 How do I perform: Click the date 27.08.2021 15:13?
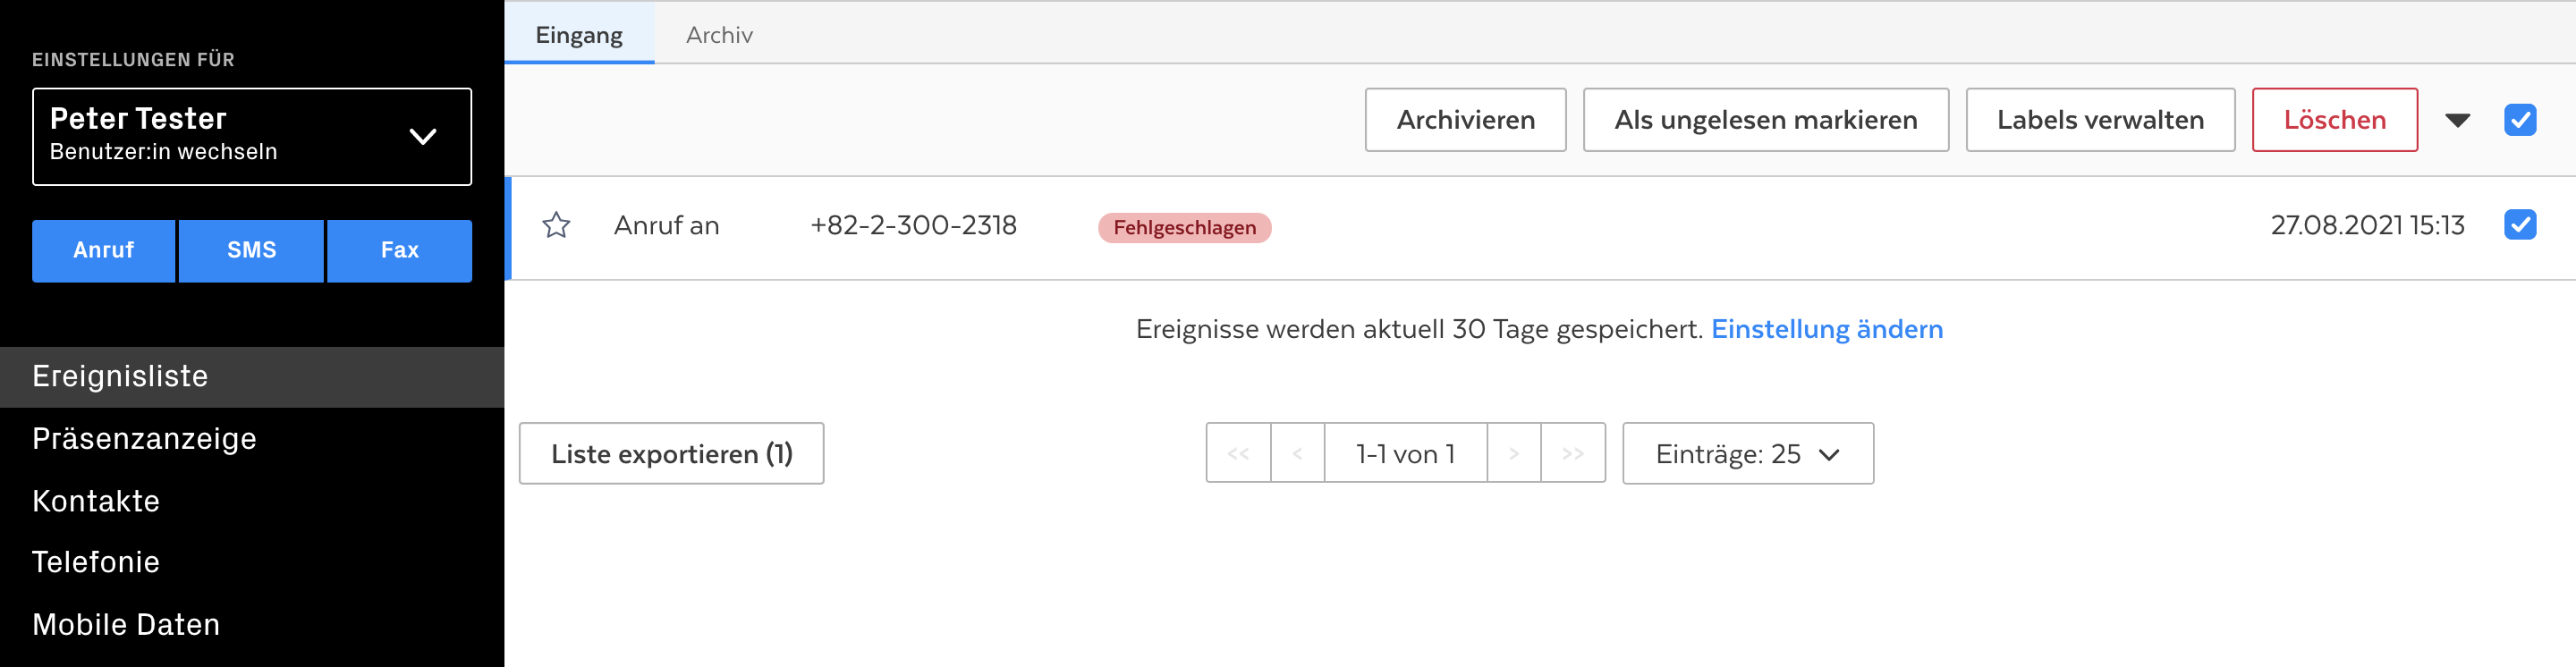(x=2367, y=226)
